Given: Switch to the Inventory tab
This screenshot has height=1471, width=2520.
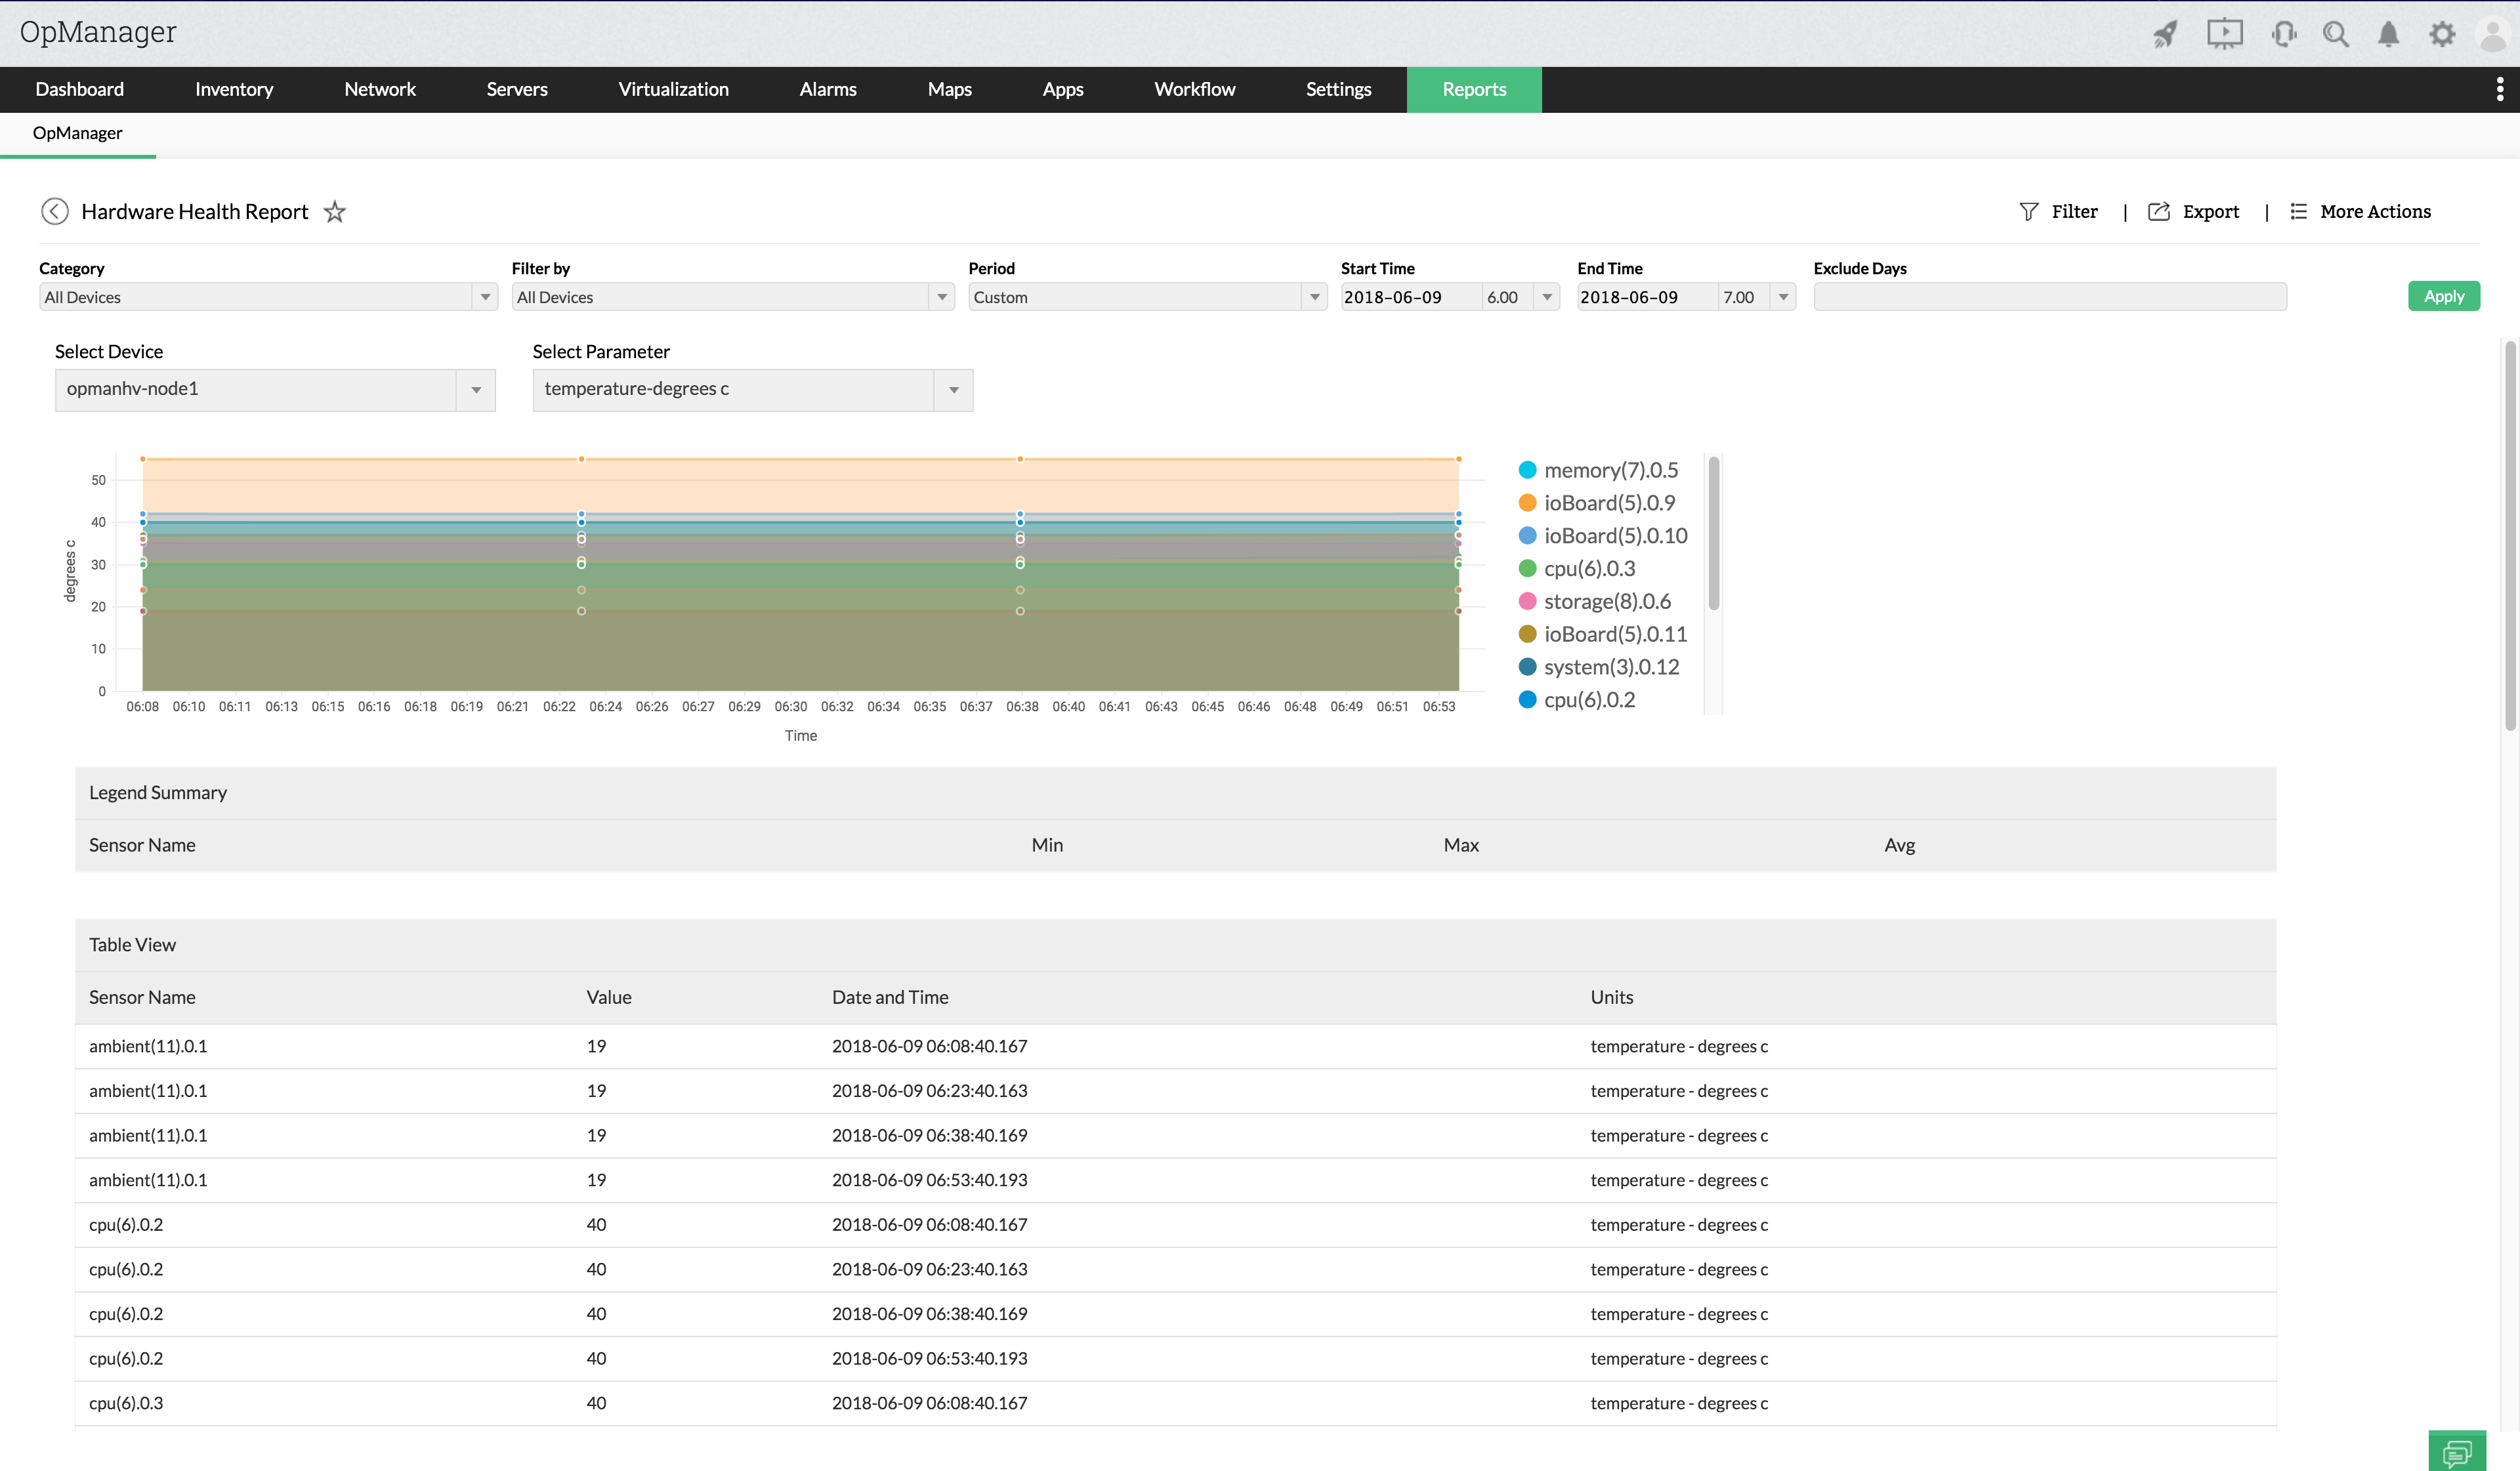Looking at the screenshot, I should tap(234, 89).
